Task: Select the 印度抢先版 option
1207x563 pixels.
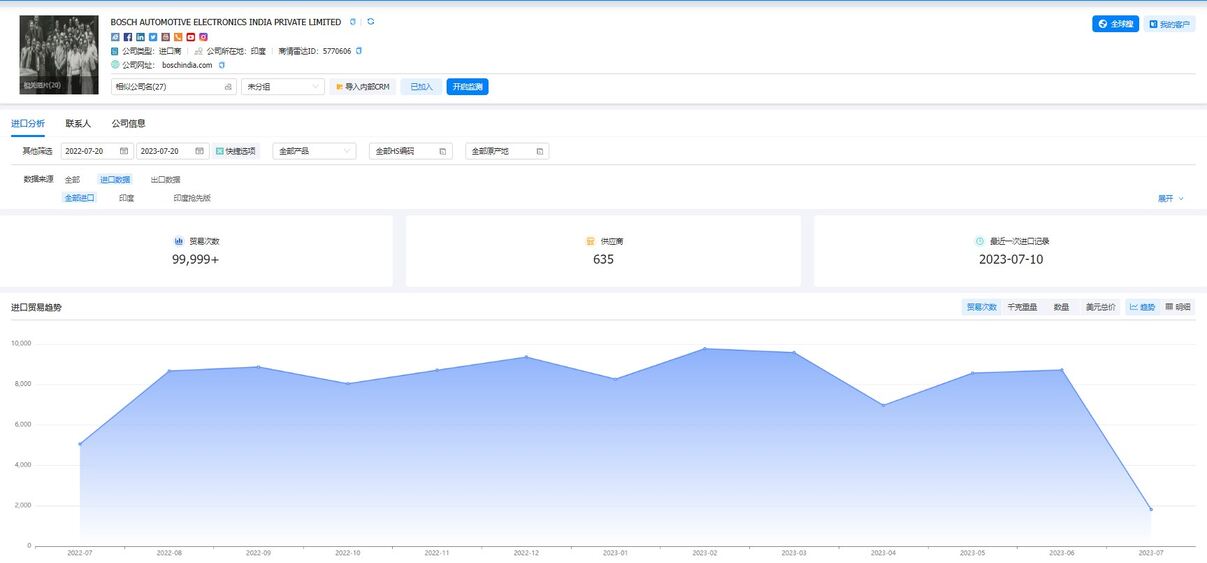Action: pyautogui.click(x=192, y=198)
